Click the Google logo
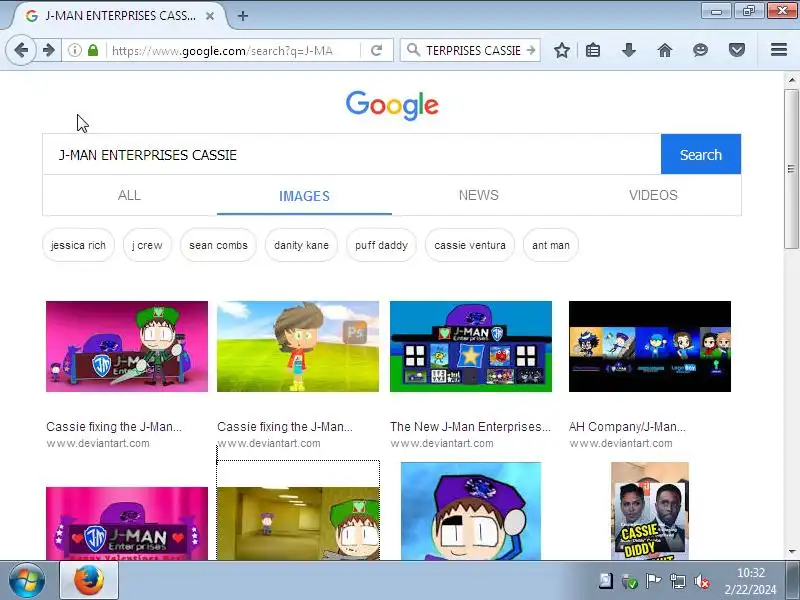Image resolution: width=800 pixels, height=600 pixels. click(x=392, y=105)
